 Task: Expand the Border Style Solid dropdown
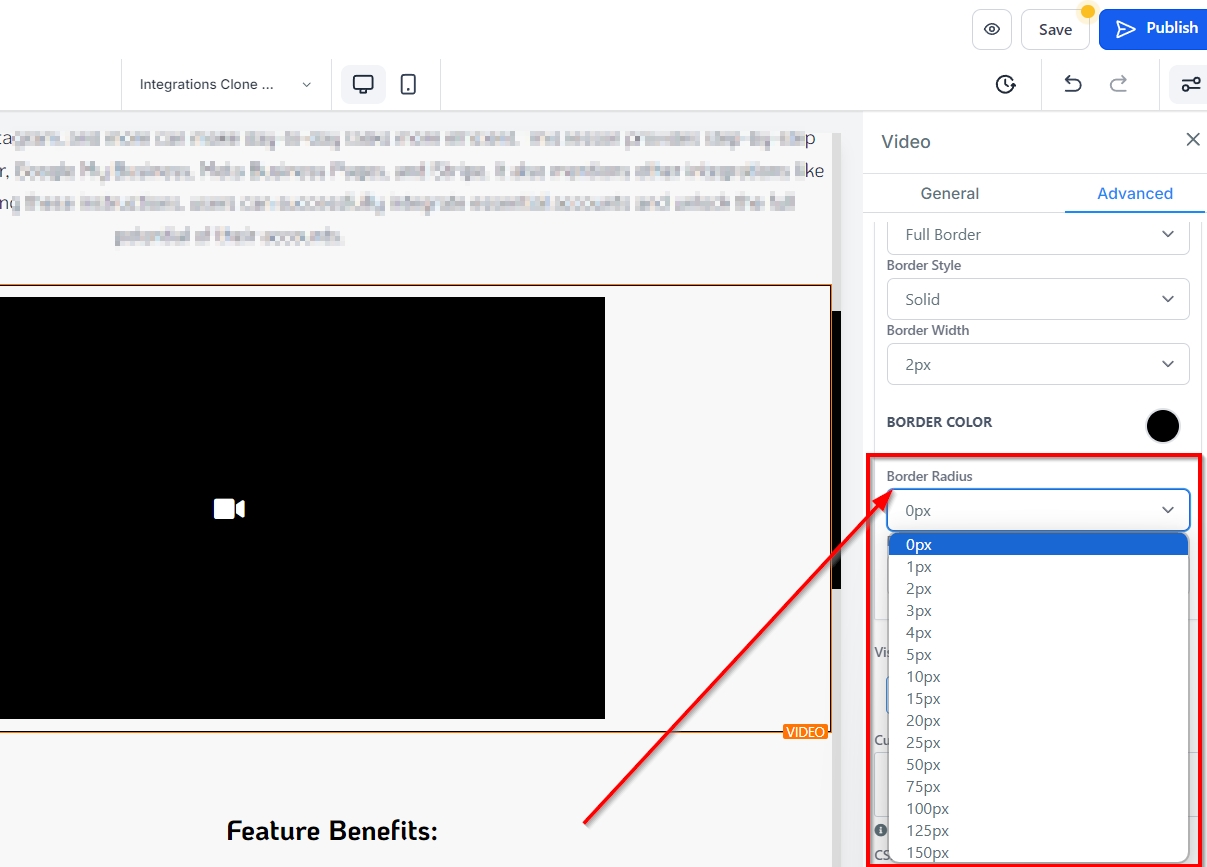(x=1037, y=299)
